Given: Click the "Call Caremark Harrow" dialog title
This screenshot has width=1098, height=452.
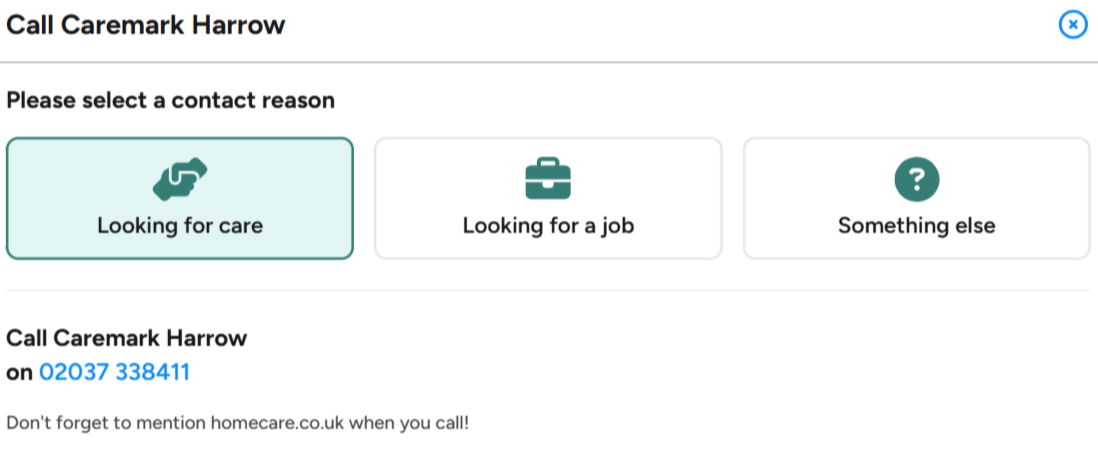Looking at the screenshot, I should pos(146,25).
